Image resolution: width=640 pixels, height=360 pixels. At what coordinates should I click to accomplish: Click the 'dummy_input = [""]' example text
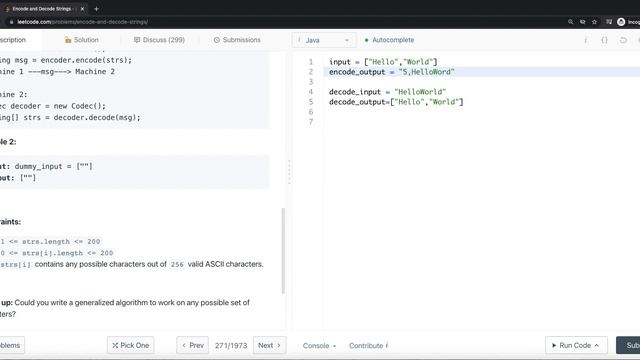pos(53,167)
